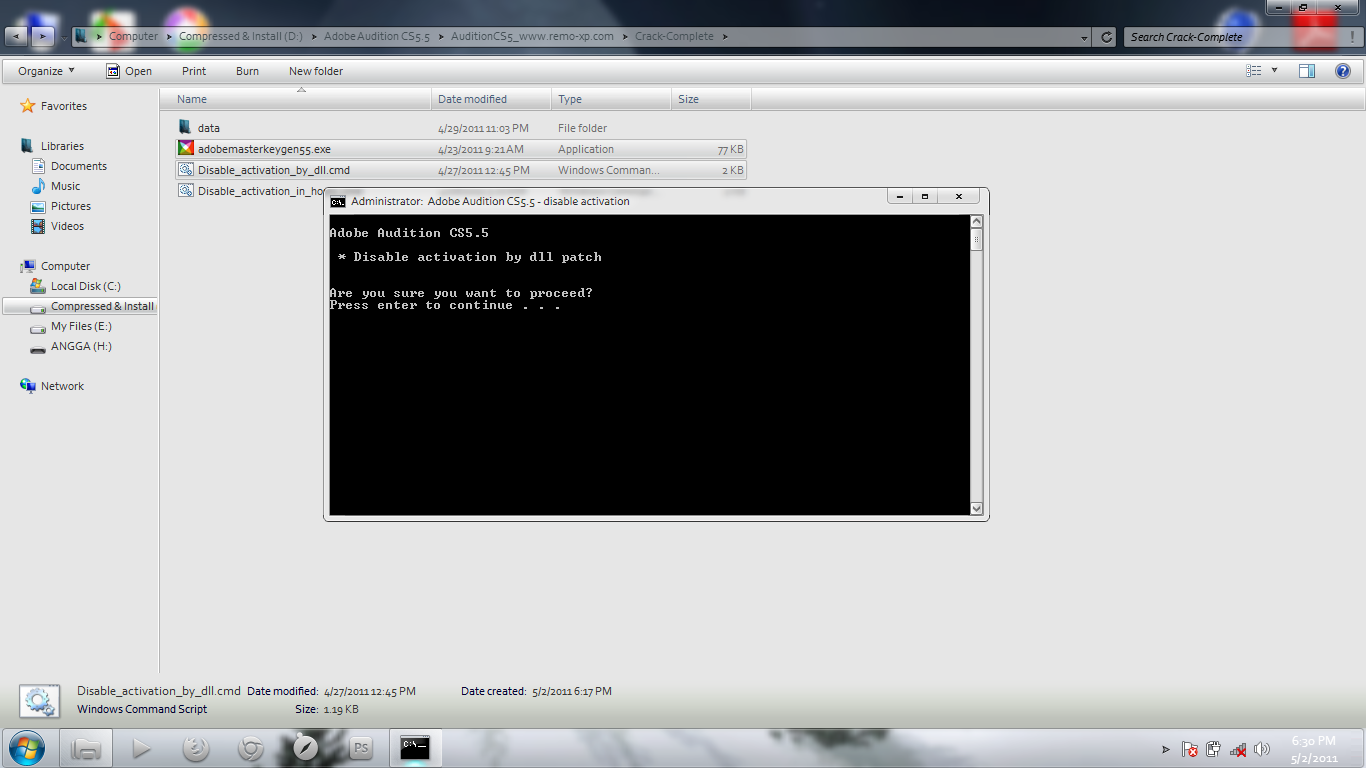Refresh the Explorer folder view
This screenshot has width=1366, height=768.
(x=1107, y=37)
